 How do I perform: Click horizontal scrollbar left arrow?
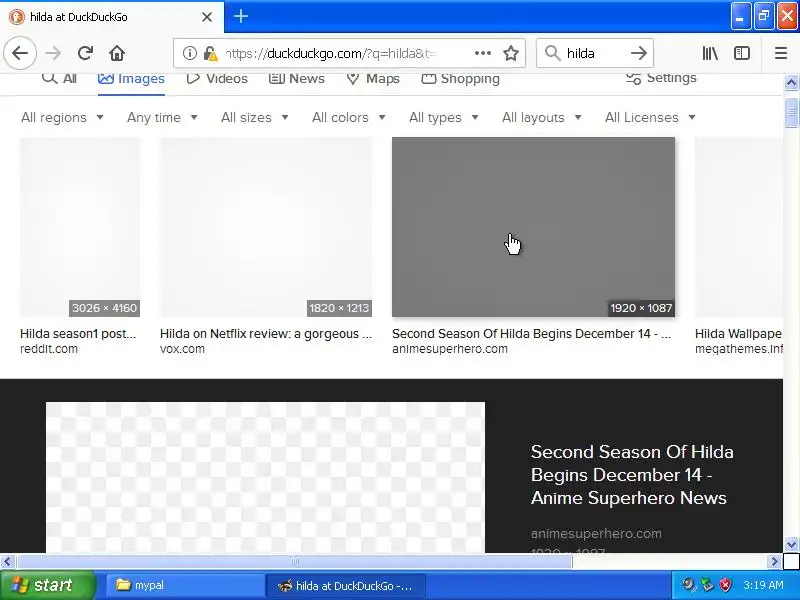coord(7,562)
